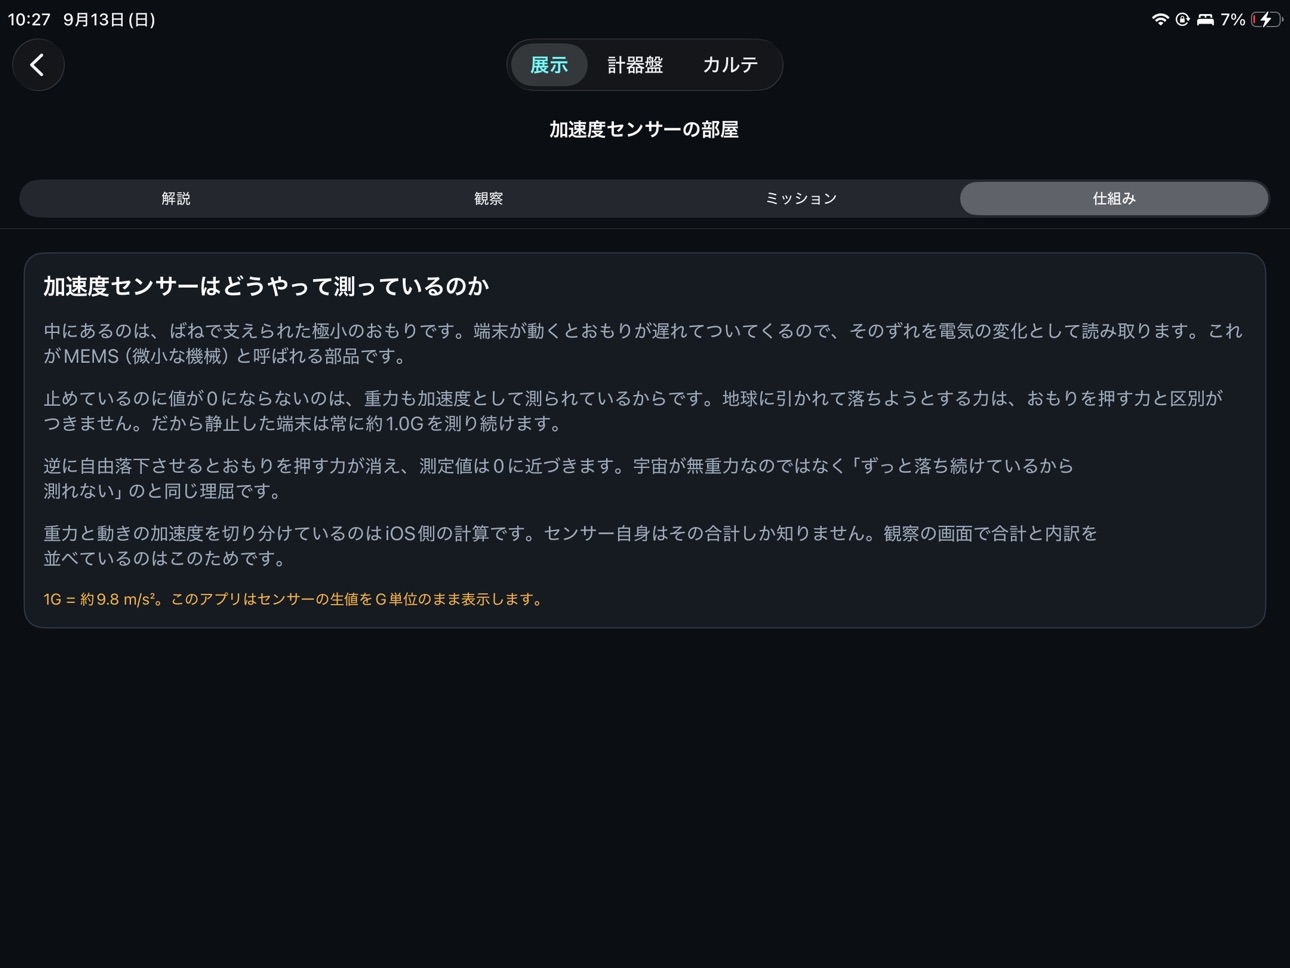This screenshot has width=1290, height=968.
Task: Show the 解説 section
Action: click(x=176, y=198)
